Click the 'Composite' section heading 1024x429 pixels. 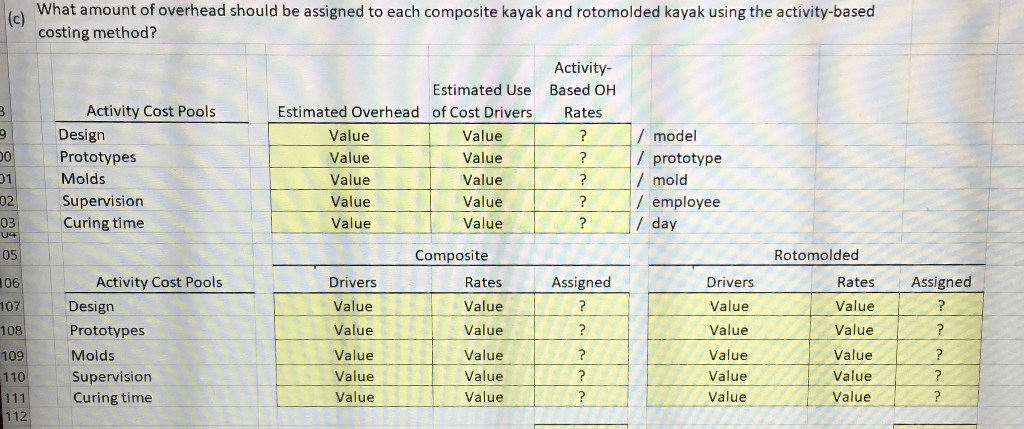click(451, 255)
